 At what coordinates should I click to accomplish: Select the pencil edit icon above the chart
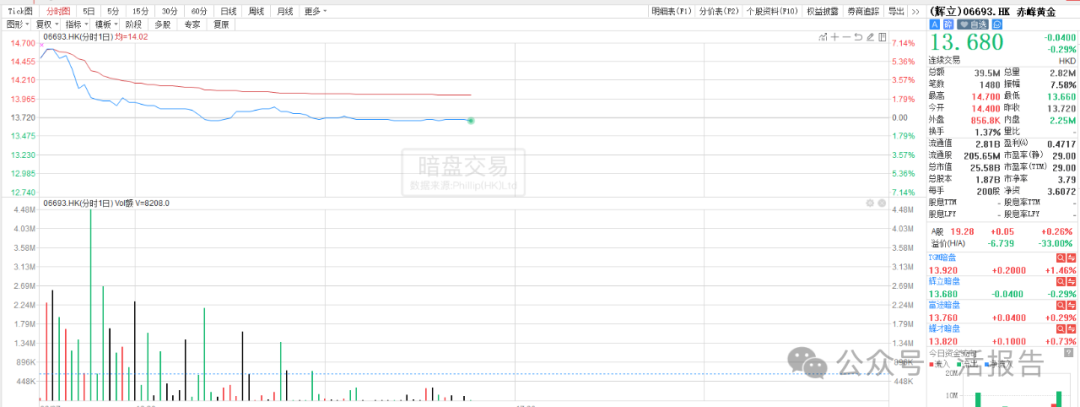[x=871, y=37]
